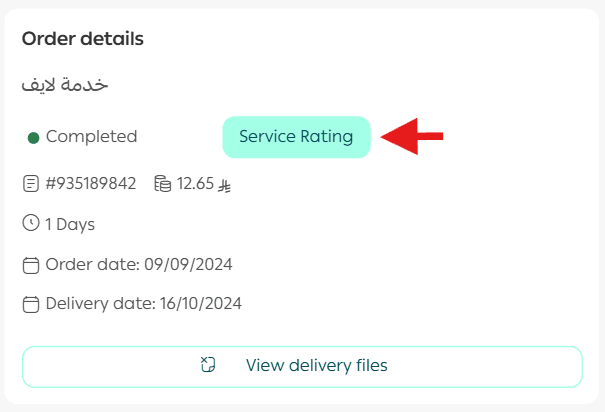The height and width of the screenshot is (412, 605).
Task: Click the Service Rating button
Action: tap(296, 137)
